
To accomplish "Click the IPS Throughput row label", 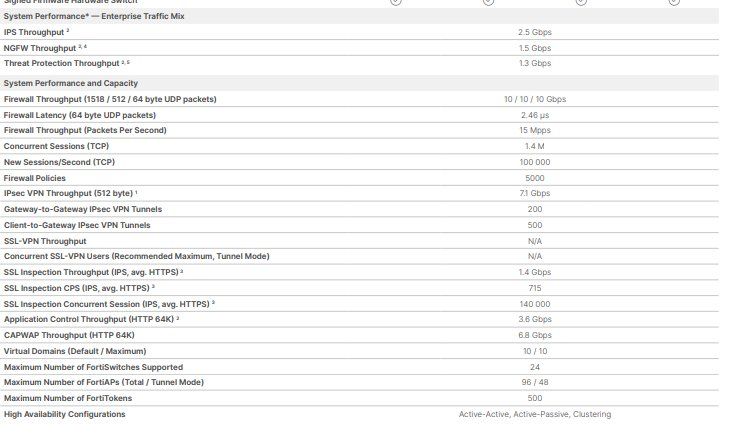I will [x=34, y=32].
